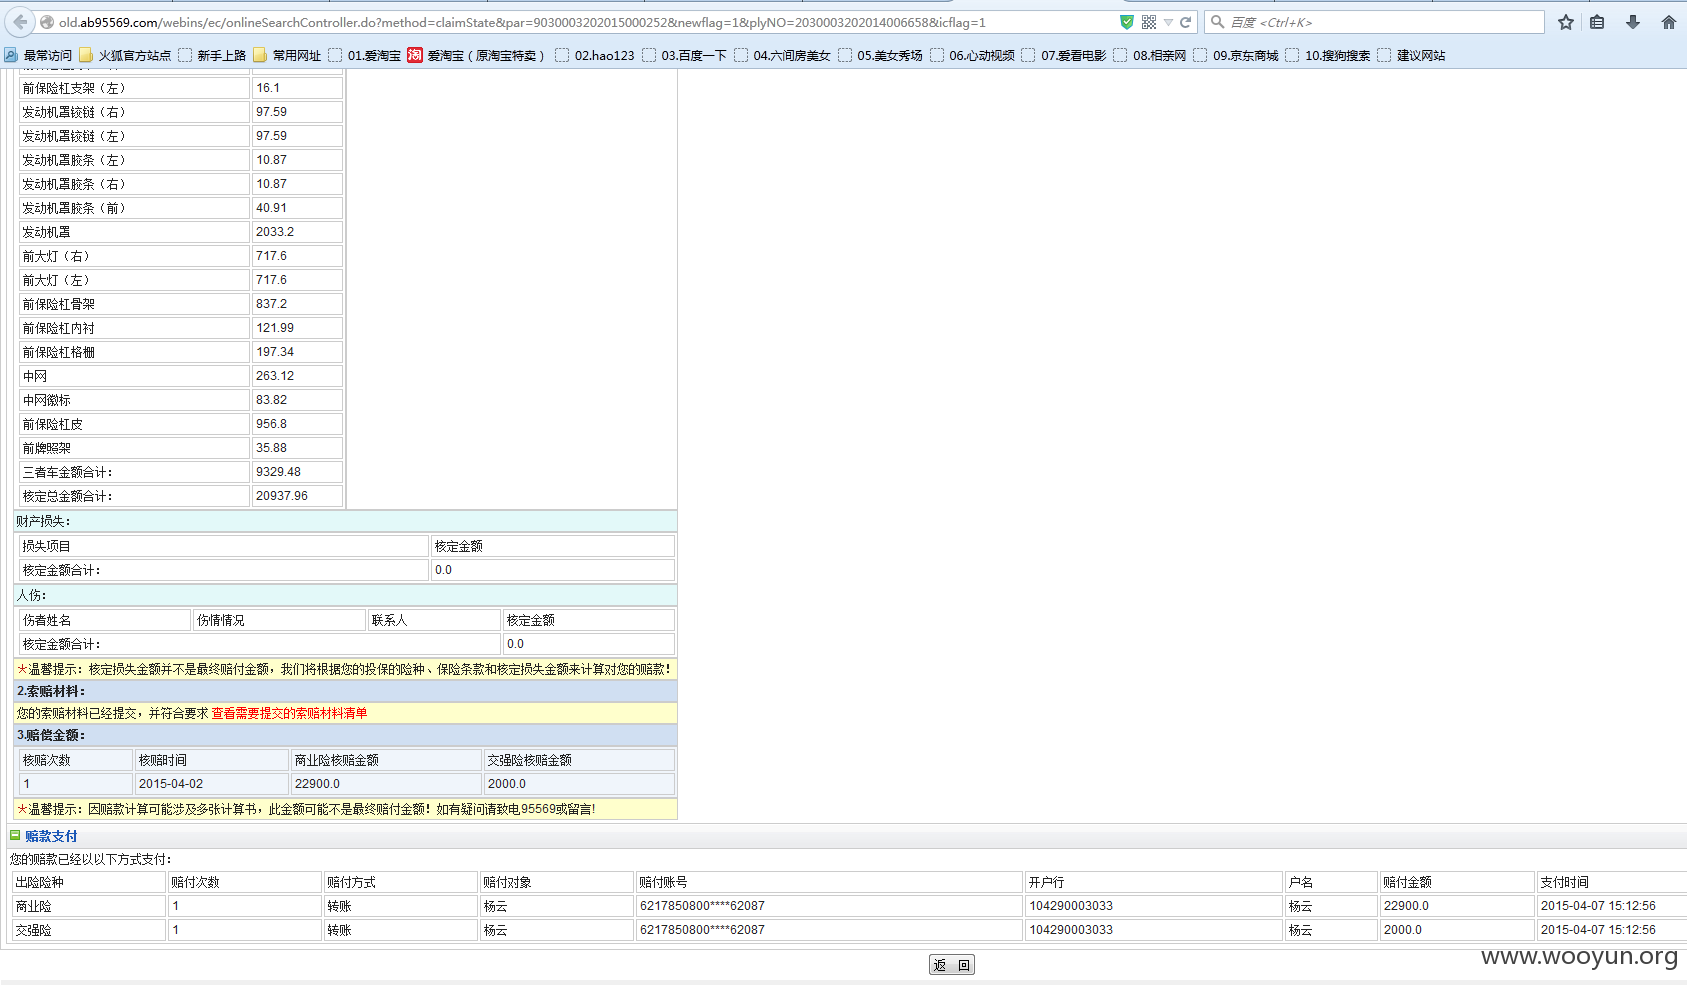Click the 09.京东商城 bookmark

coord(1236,55)
